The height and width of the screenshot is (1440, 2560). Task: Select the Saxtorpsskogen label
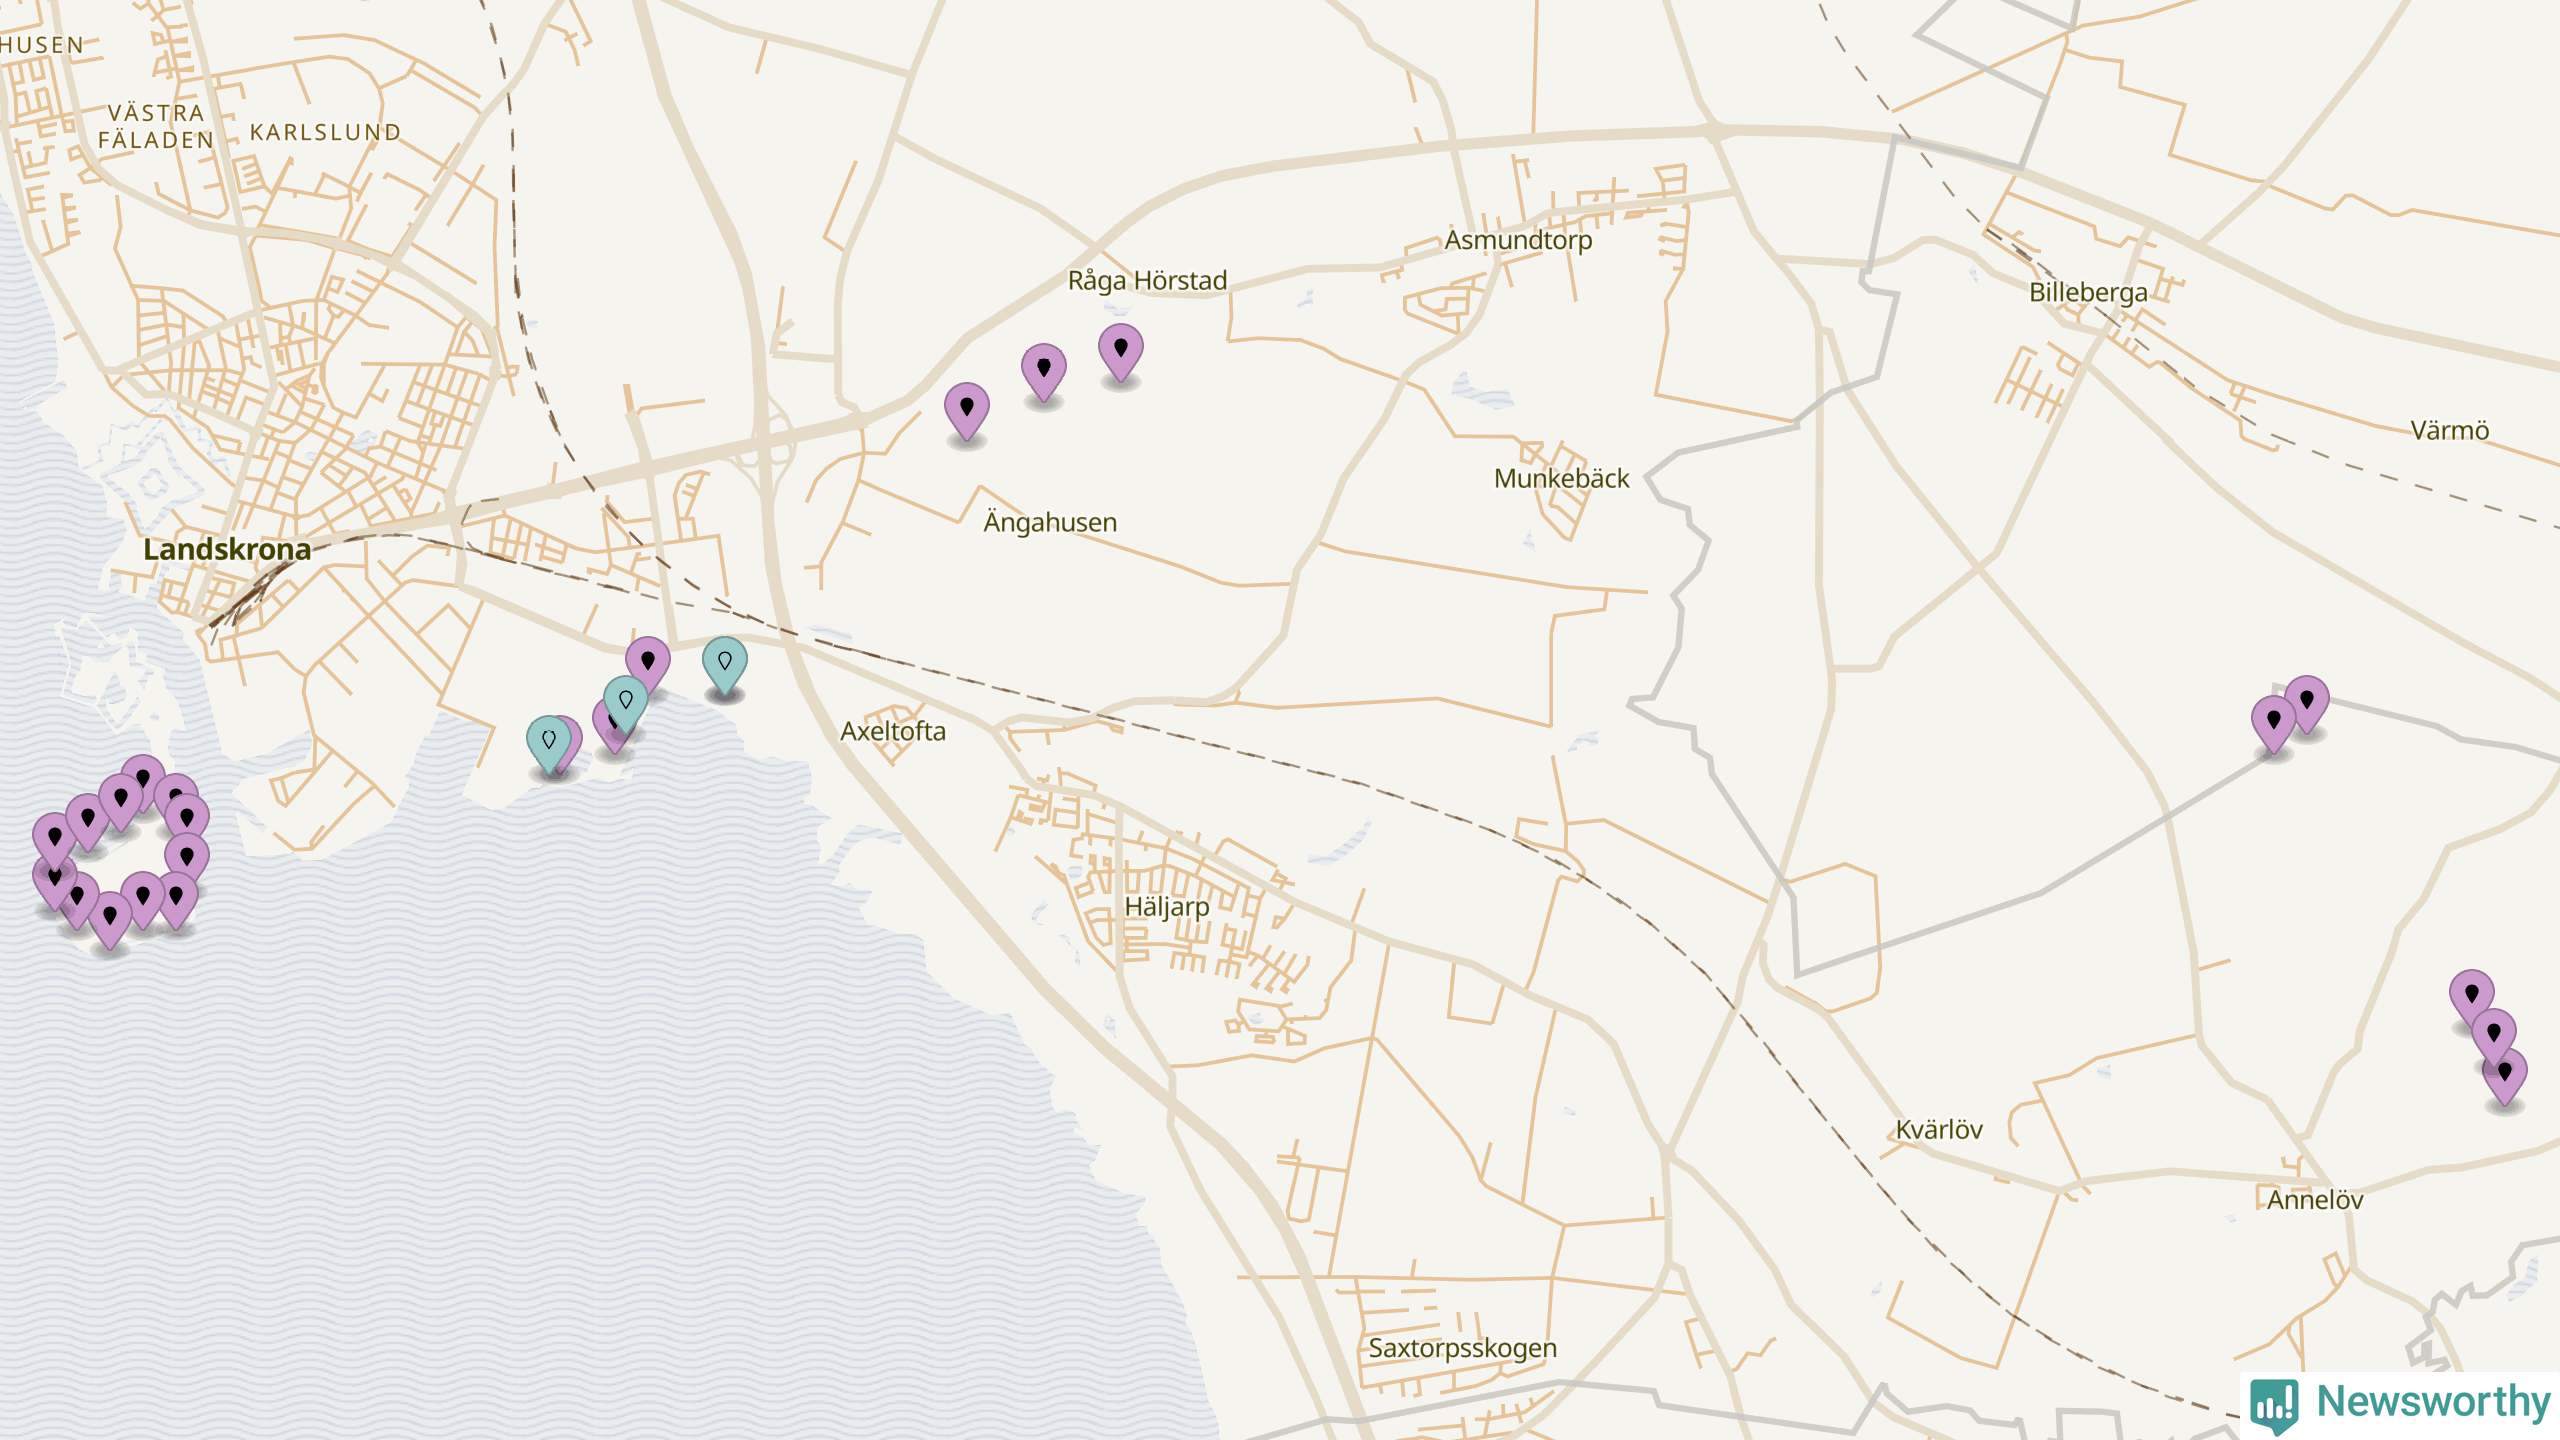[1462, 1349]
